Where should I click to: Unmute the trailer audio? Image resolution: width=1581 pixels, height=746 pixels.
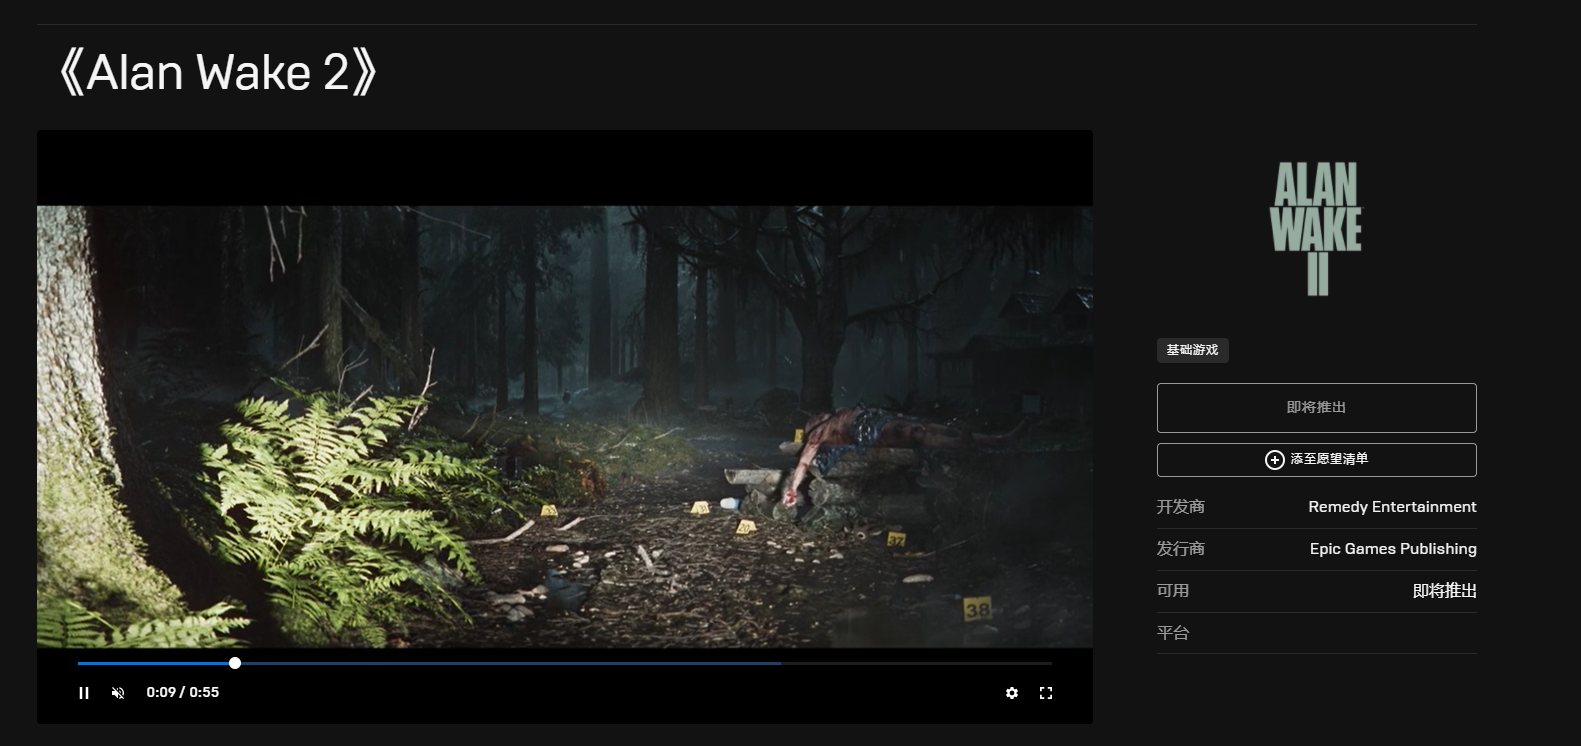[x=118, y=693]
